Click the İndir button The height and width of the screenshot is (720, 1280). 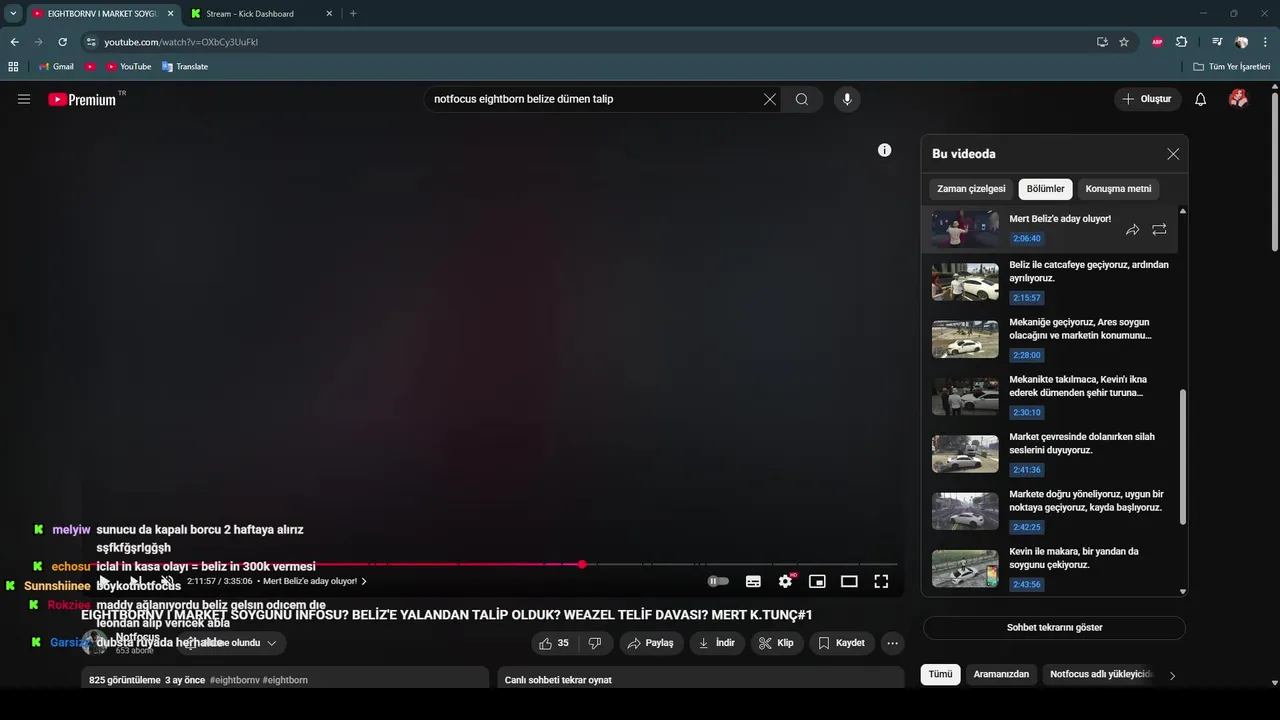(x=717, y=643)
